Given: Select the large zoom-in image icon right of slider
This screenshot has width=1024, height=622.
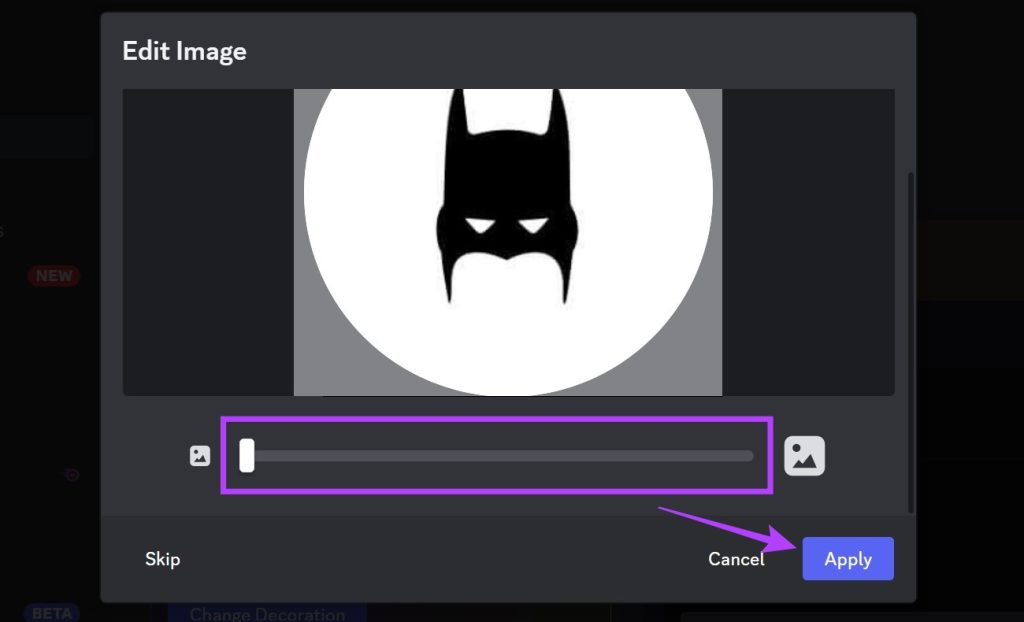Looking at the screenshot, I should 806,455.
